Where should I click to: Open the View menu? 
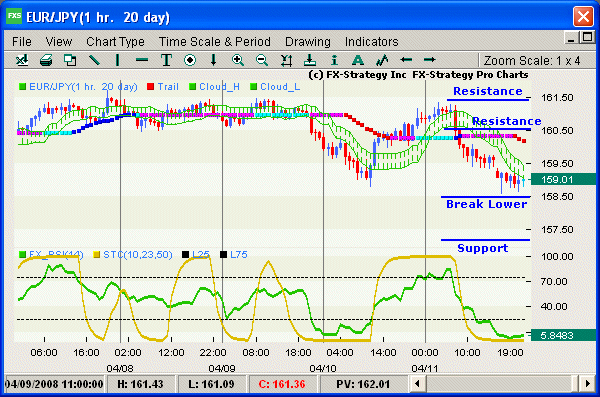click(x=59, y=41)
